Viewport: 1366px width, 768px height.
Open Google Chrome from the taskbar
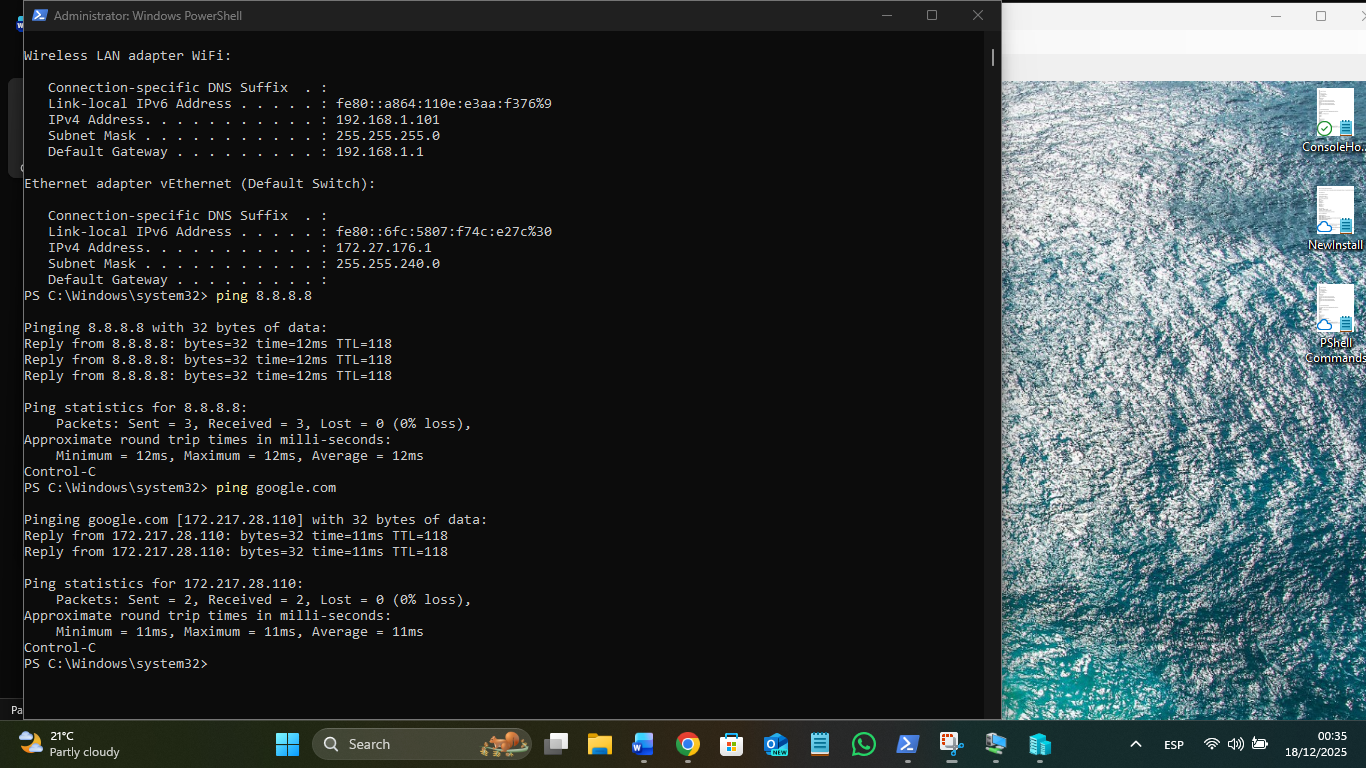[x=687, y=744]
